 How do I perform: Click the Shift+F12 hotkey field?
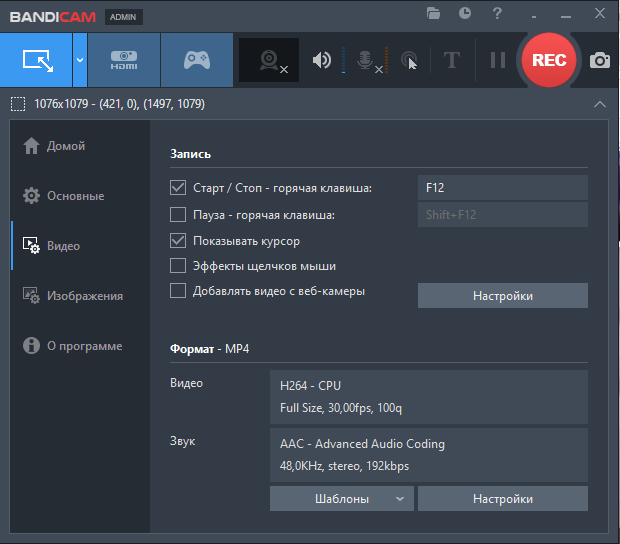(503, 215)
